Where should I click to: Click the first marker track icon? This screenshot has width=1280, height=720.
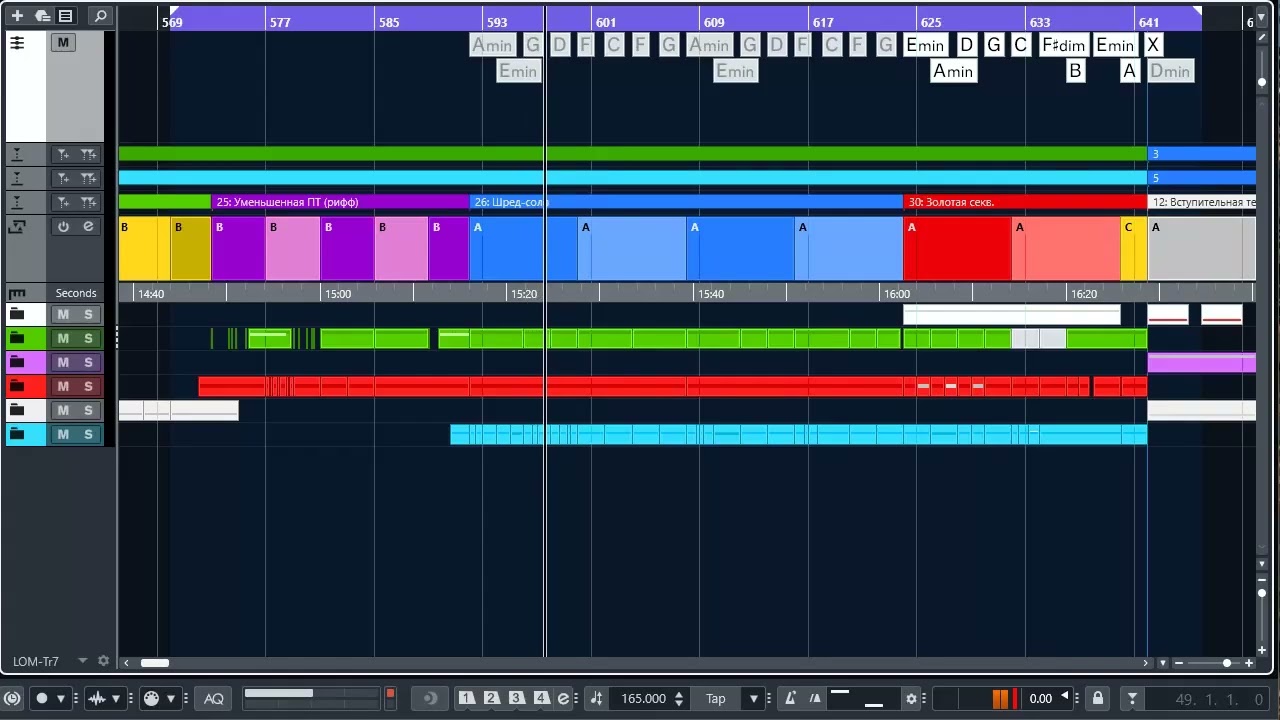click(x=16, y=154)
